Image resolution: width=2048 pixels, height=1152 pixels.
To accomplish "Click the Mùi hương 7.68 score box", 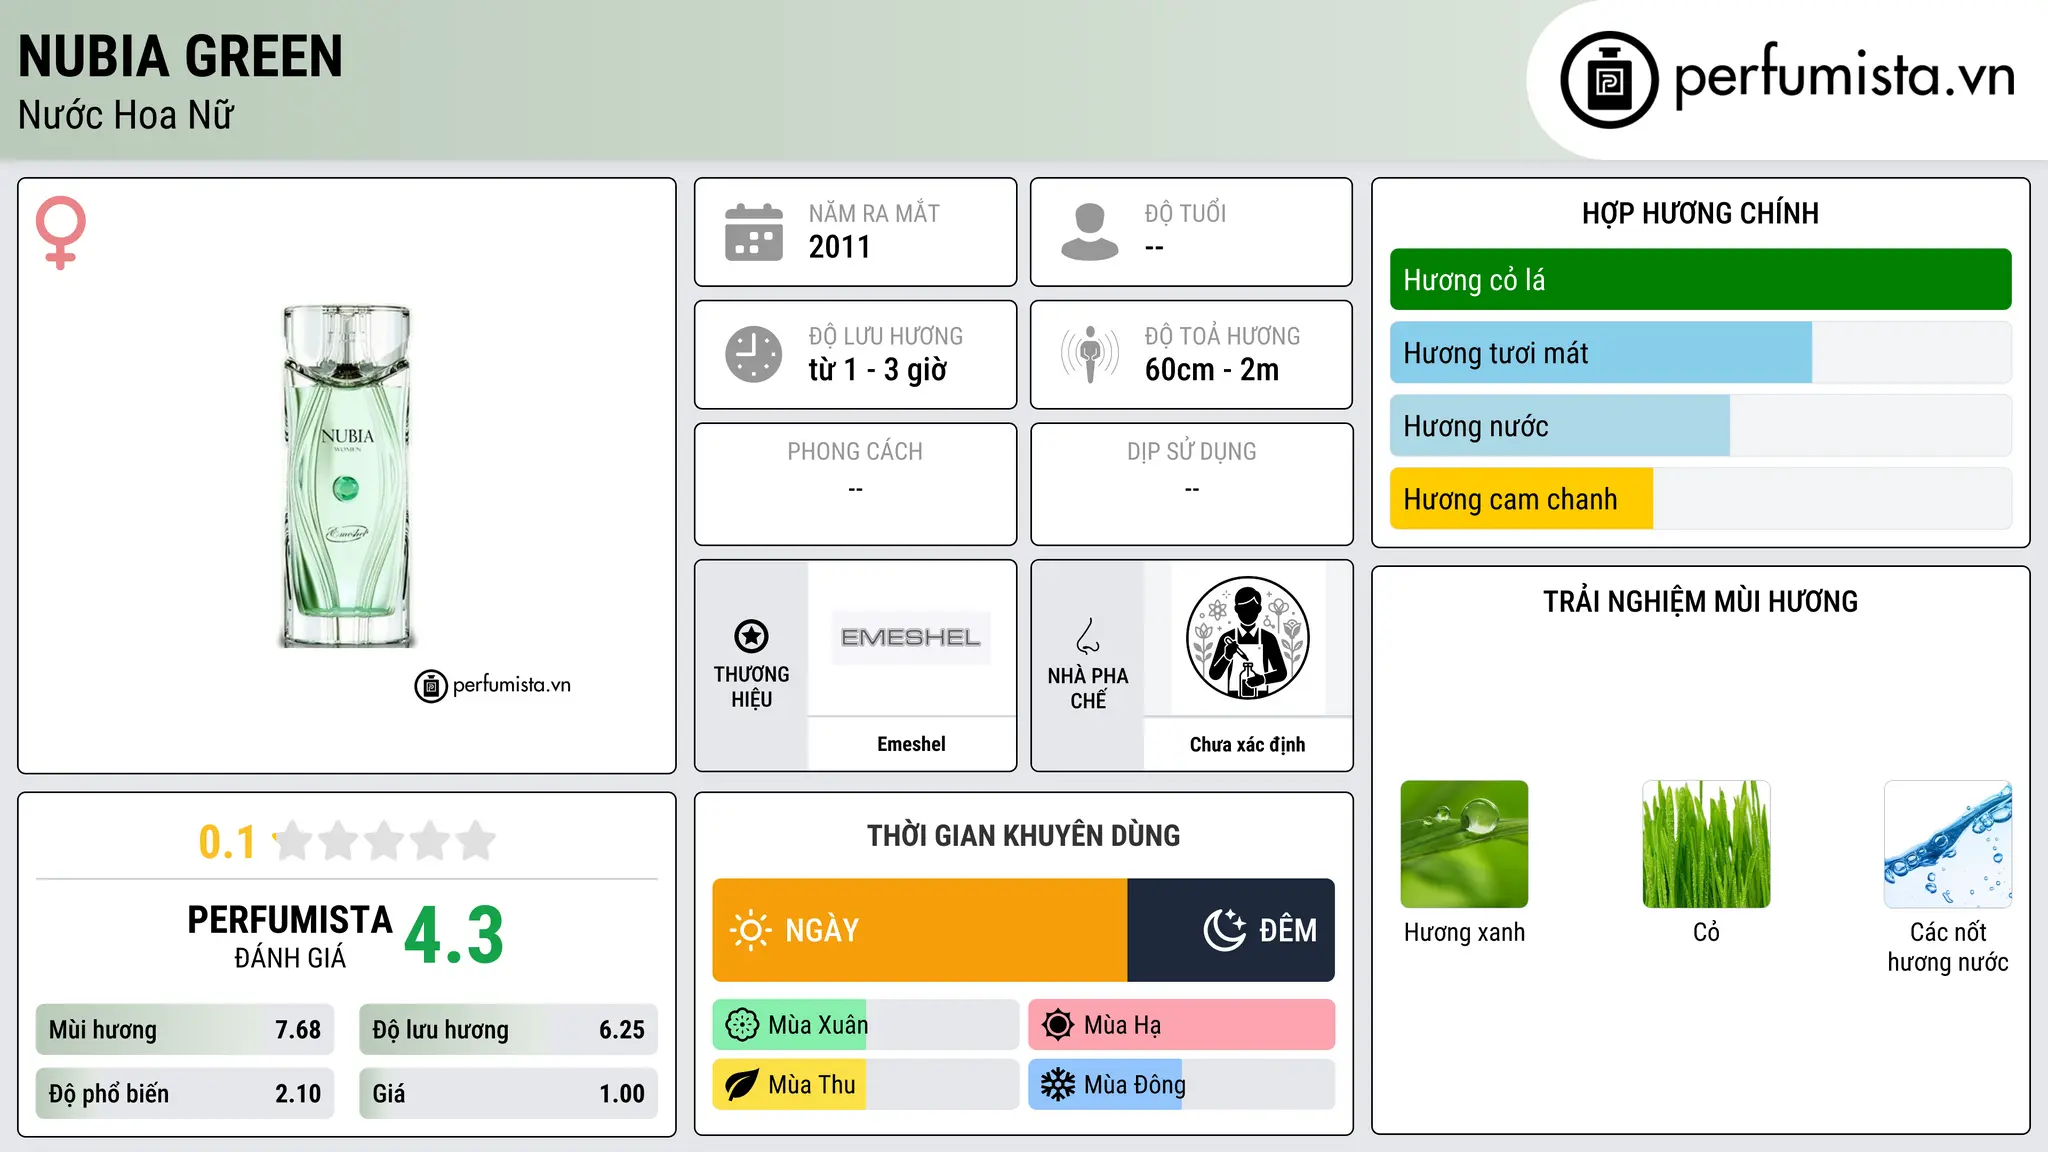I will pyautogui.click(x=185, y=1030).
